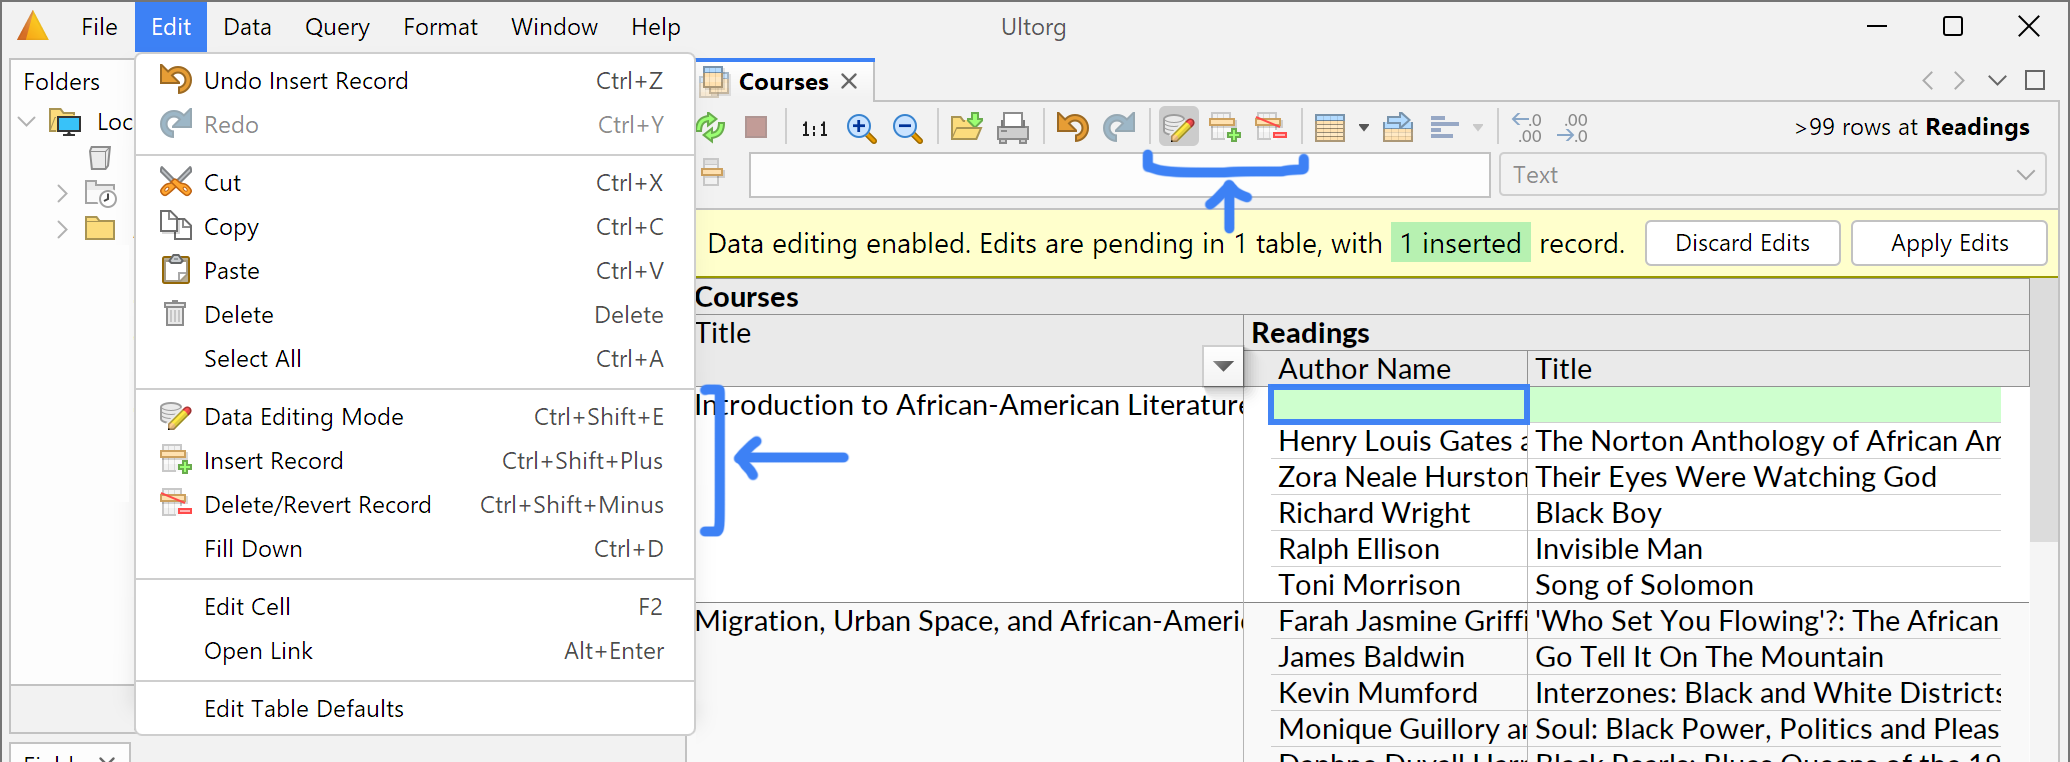
Task: Expand the history folder tree node
Action: pos(62,193)
